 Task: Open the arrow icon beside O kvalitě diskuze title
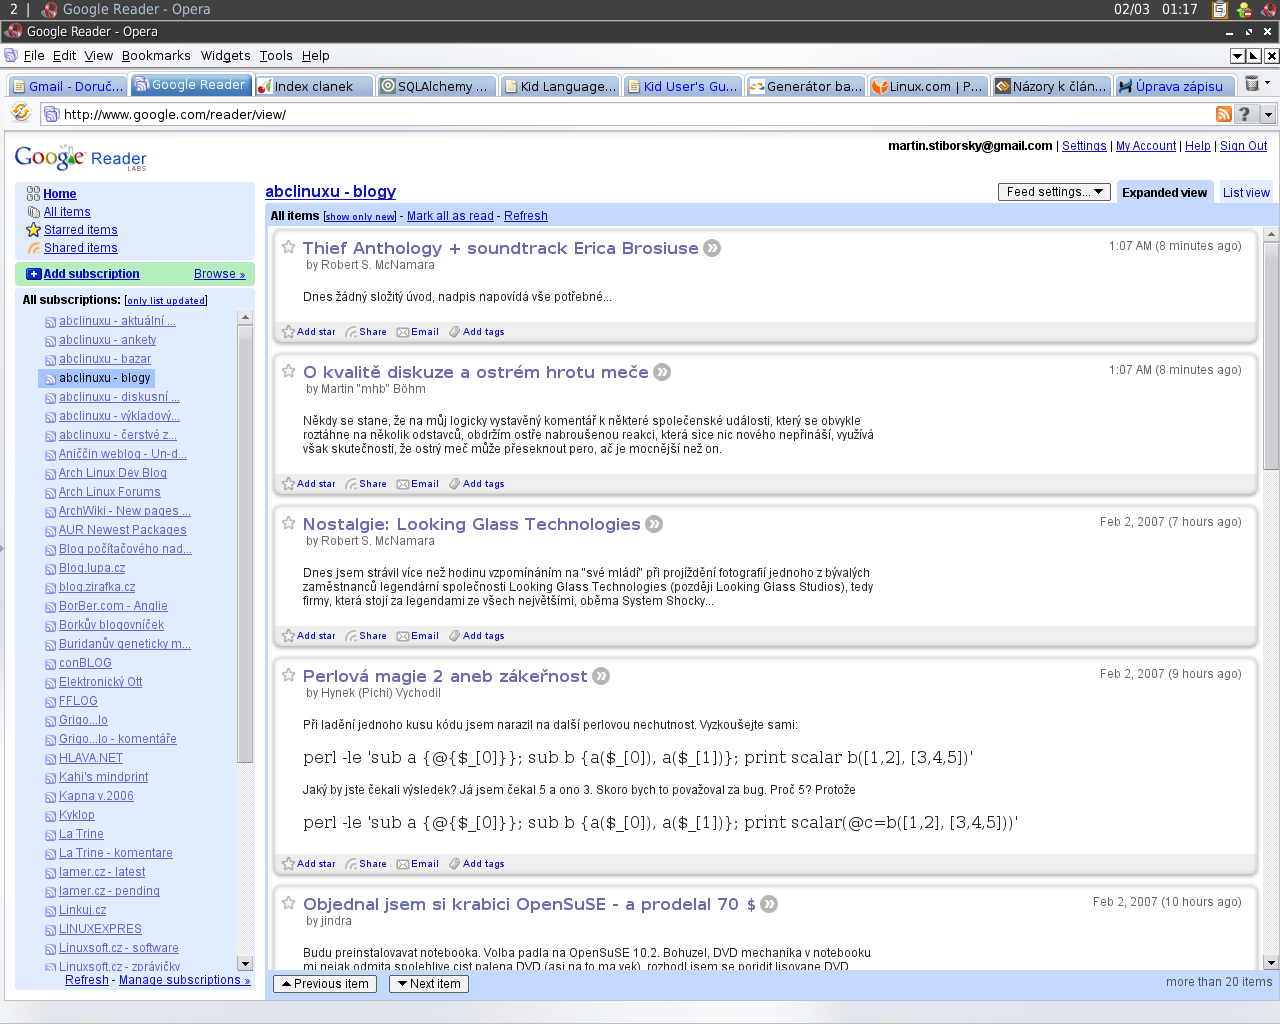pos(662,372)
